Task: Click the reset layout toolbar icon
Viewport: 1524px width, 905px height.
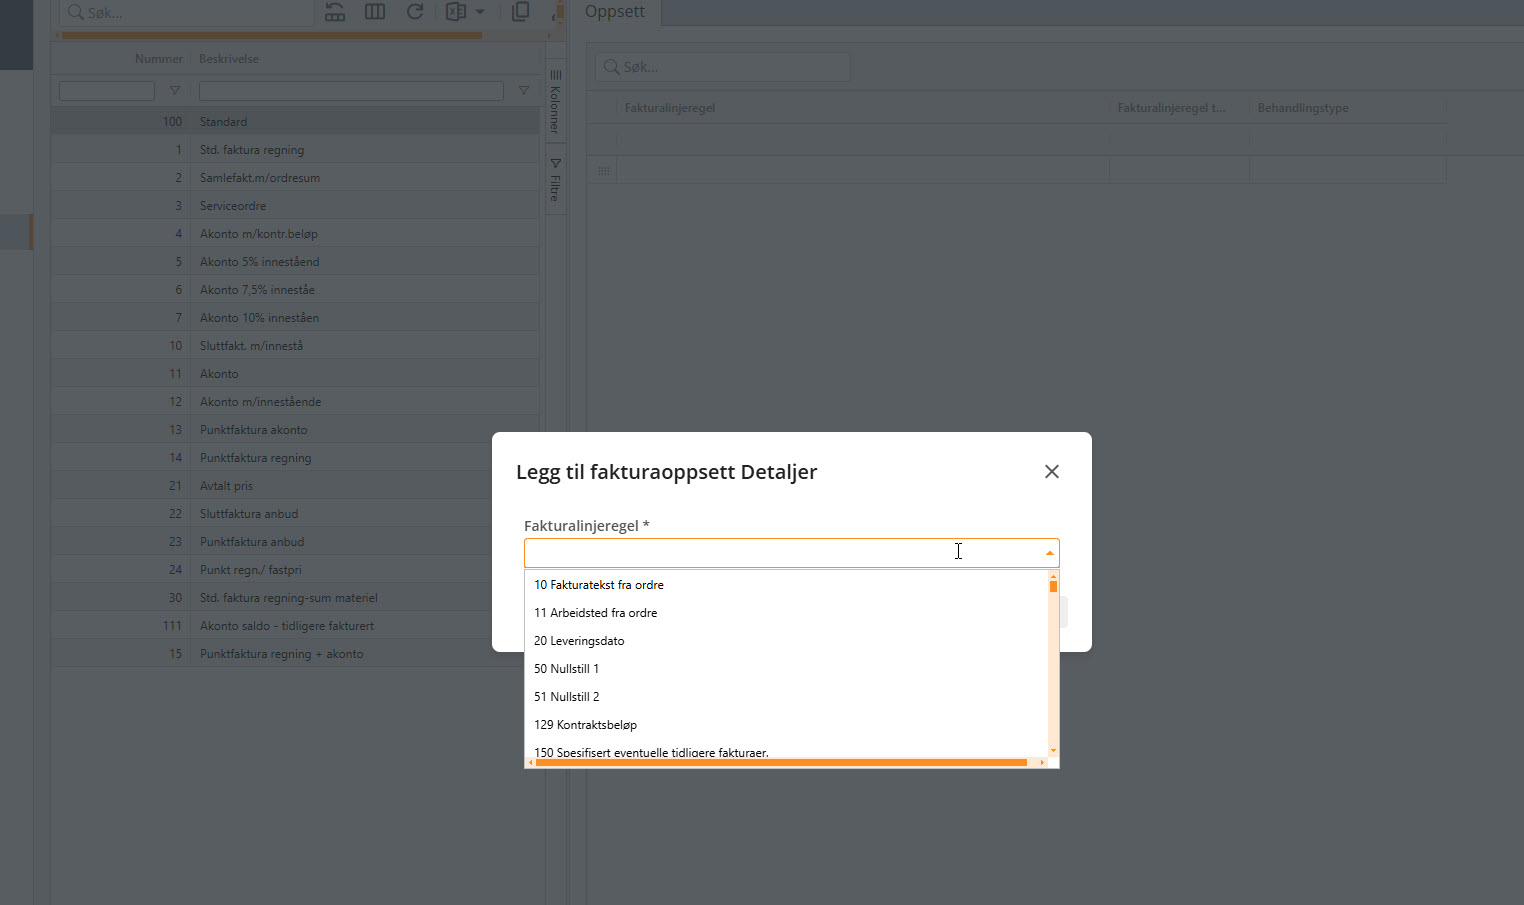Action: pos(335,12)
